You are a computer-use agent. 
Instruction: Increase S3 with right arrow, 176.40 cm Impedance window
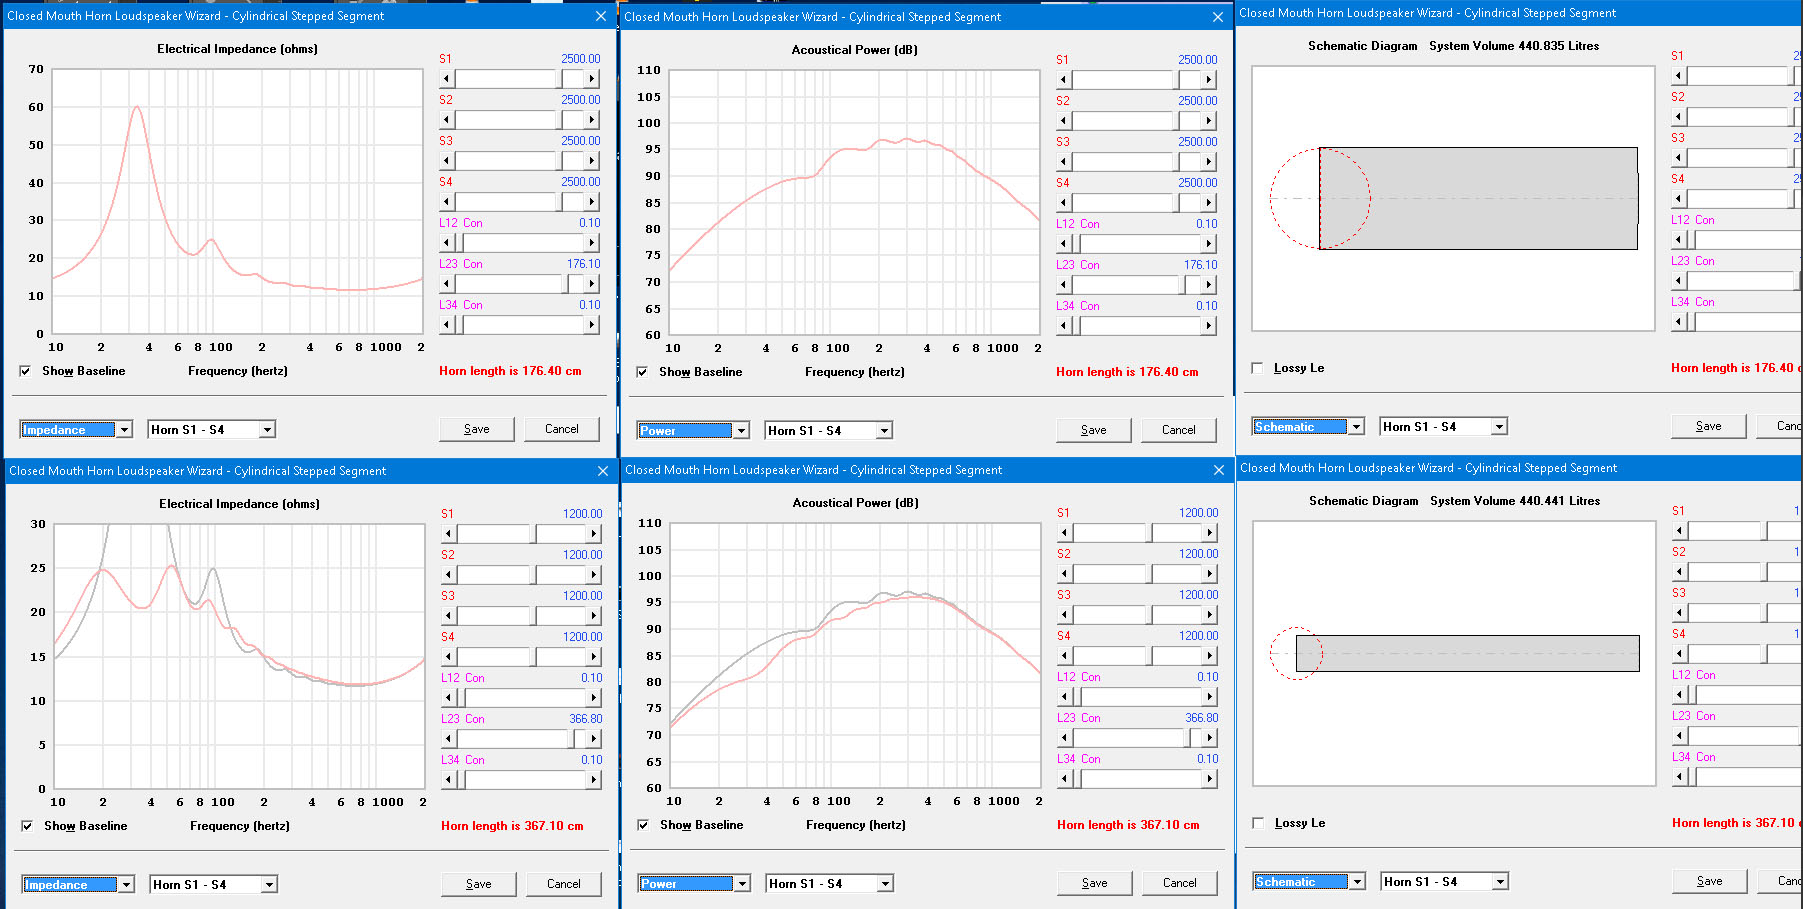pos(592,161)
